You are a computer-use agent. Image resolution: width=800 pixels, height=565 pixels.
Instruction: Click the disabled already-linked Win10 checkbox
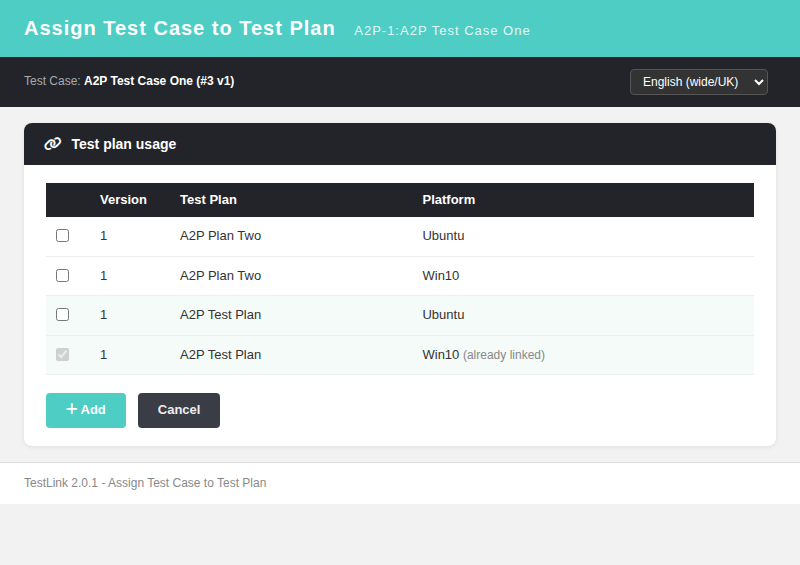coord(62,354)
